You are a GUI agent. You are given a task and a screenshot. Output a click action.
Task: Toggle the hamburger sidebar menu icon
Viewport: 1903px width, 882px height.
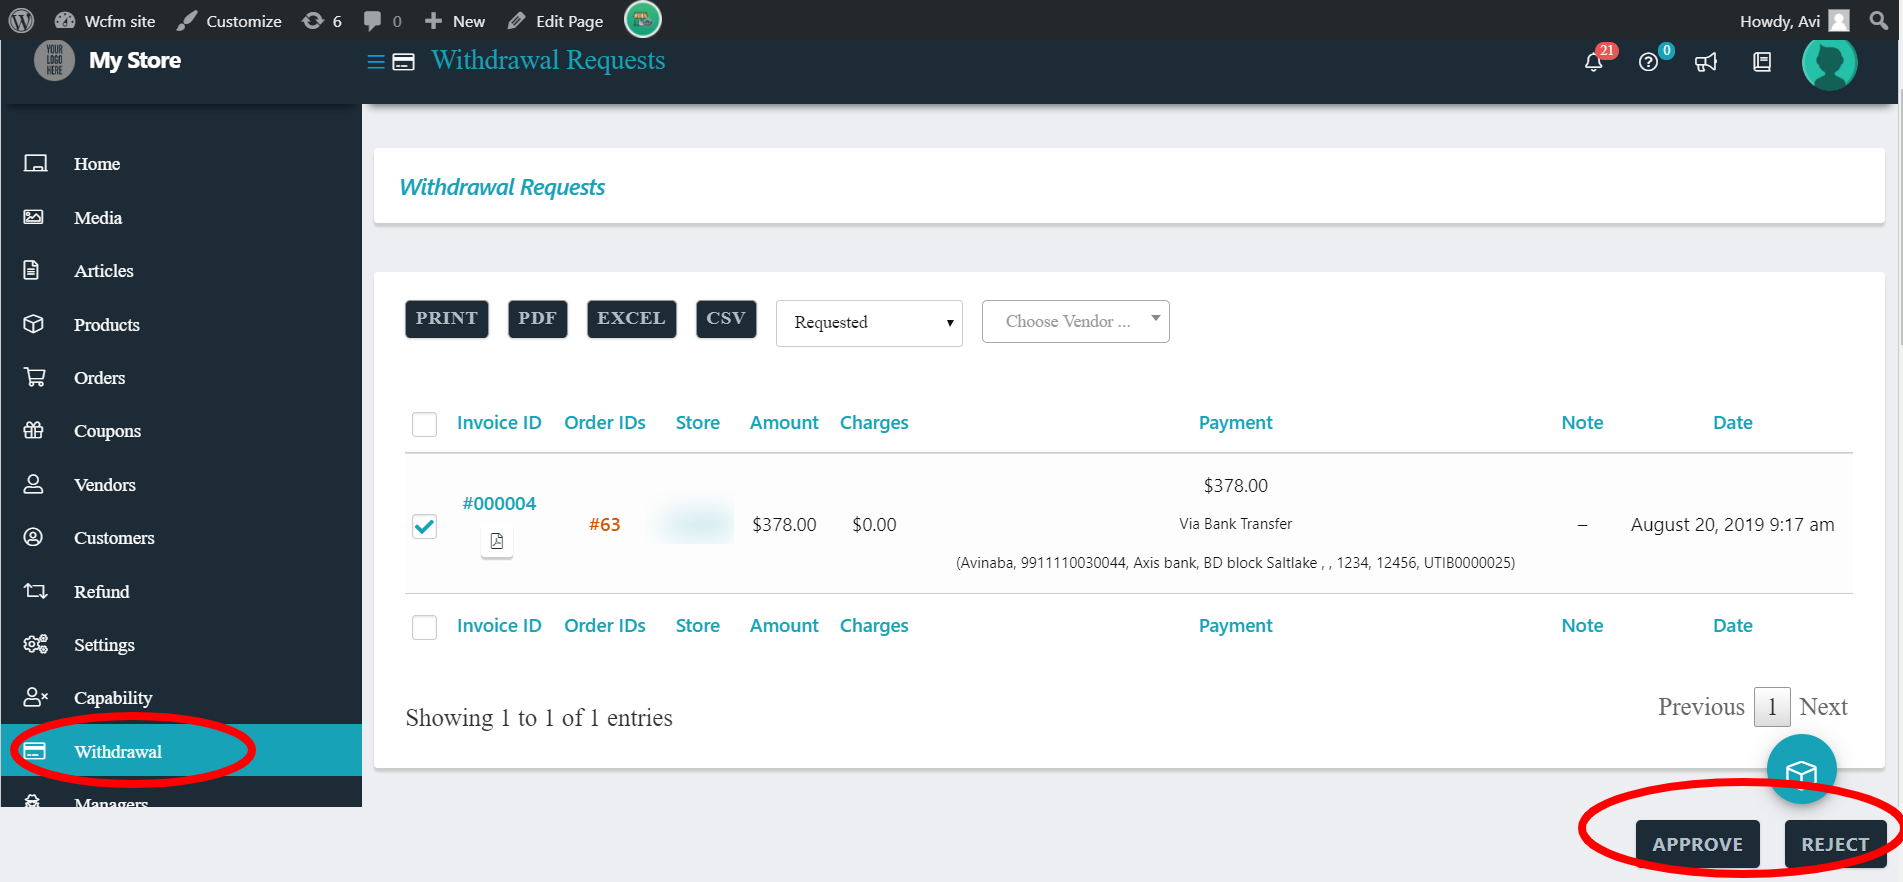[376, 62]
